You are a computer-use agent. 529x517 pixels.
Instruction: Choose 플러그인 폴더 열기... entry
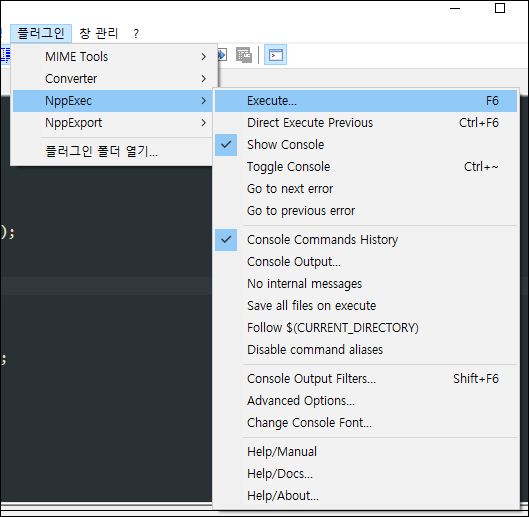point(113,151)
